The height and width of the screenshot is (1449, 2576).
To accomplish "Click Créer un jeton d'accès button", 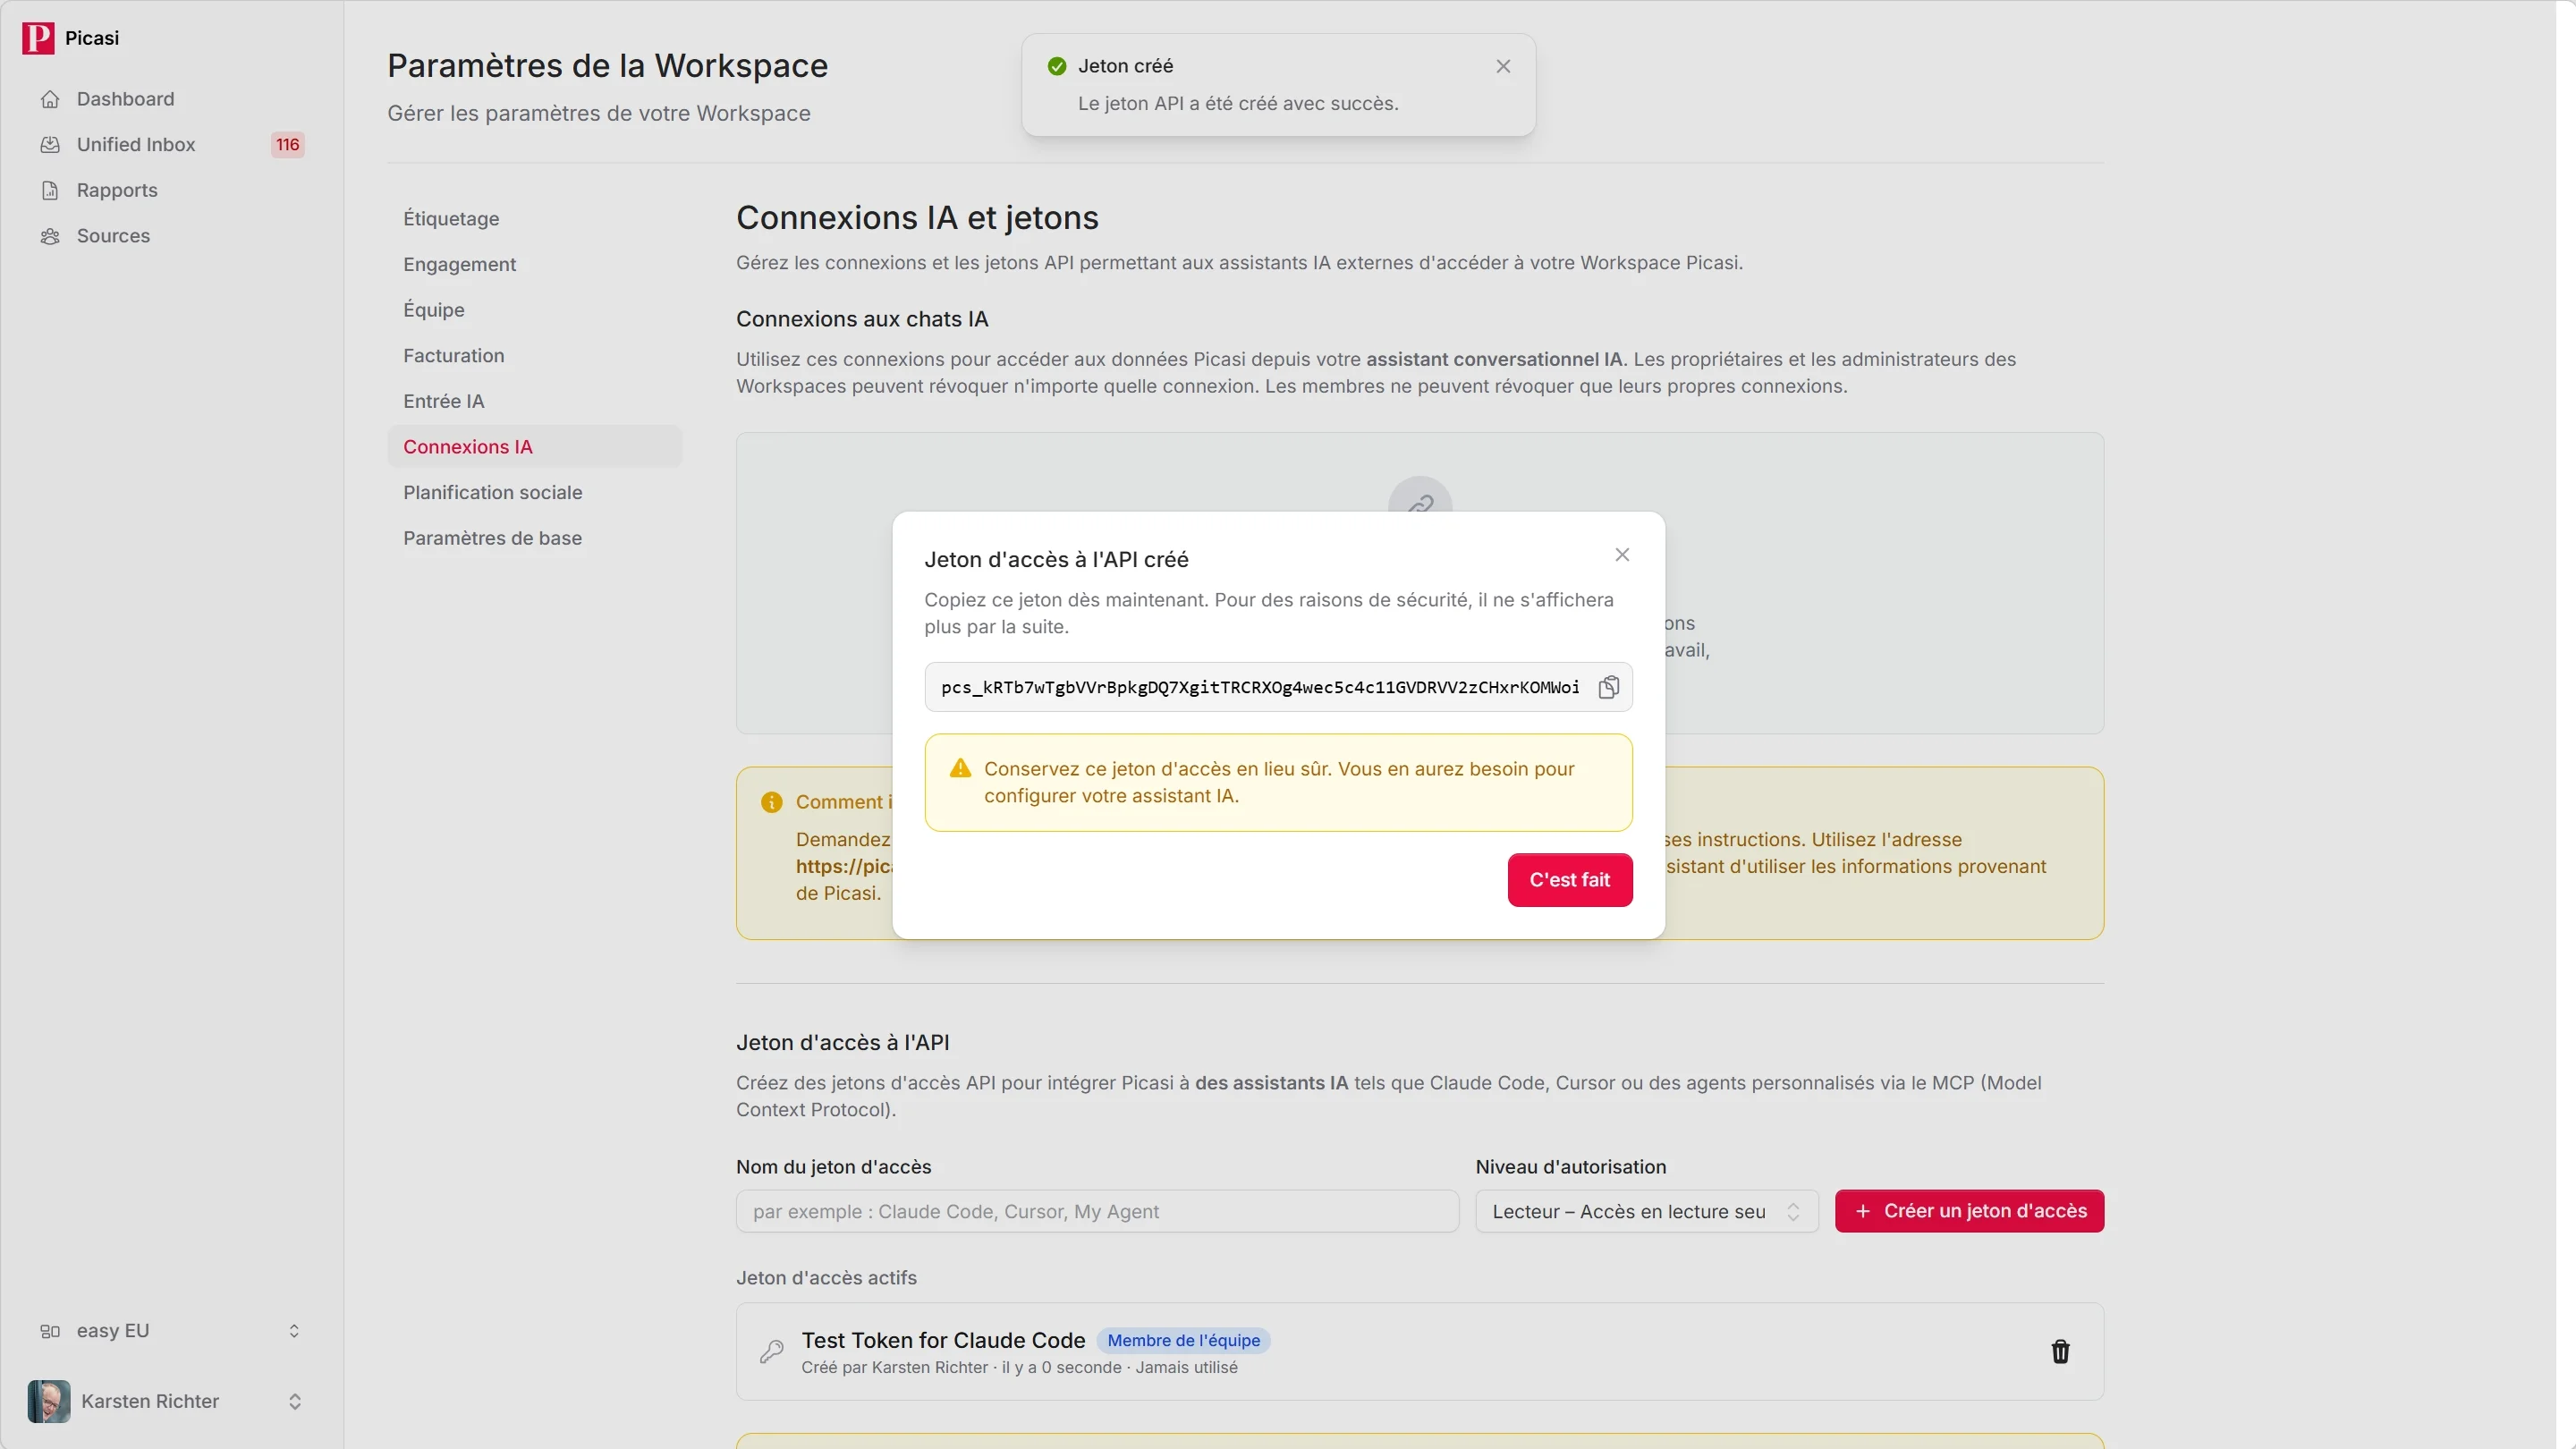I will tap(1969, 1211).
